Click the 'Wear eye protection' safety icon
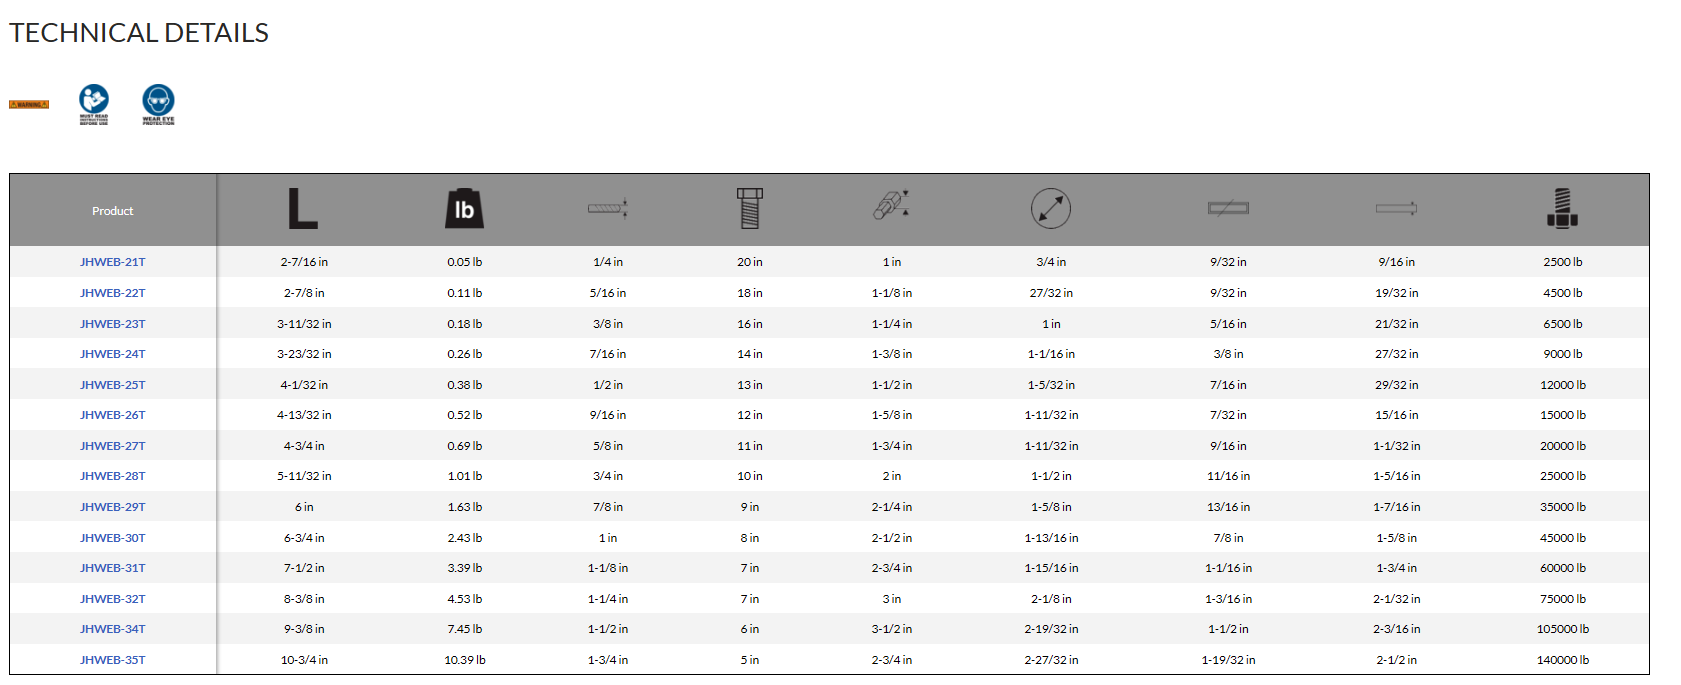This screenshot has width=1681, height=685. (158, 104)
